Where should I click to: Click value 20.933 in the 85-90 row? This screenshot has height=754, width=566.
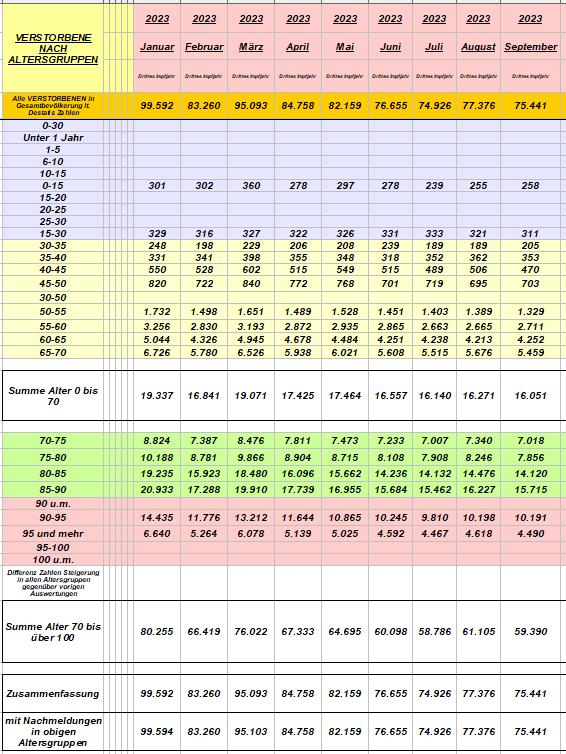(x=157, y=490)
